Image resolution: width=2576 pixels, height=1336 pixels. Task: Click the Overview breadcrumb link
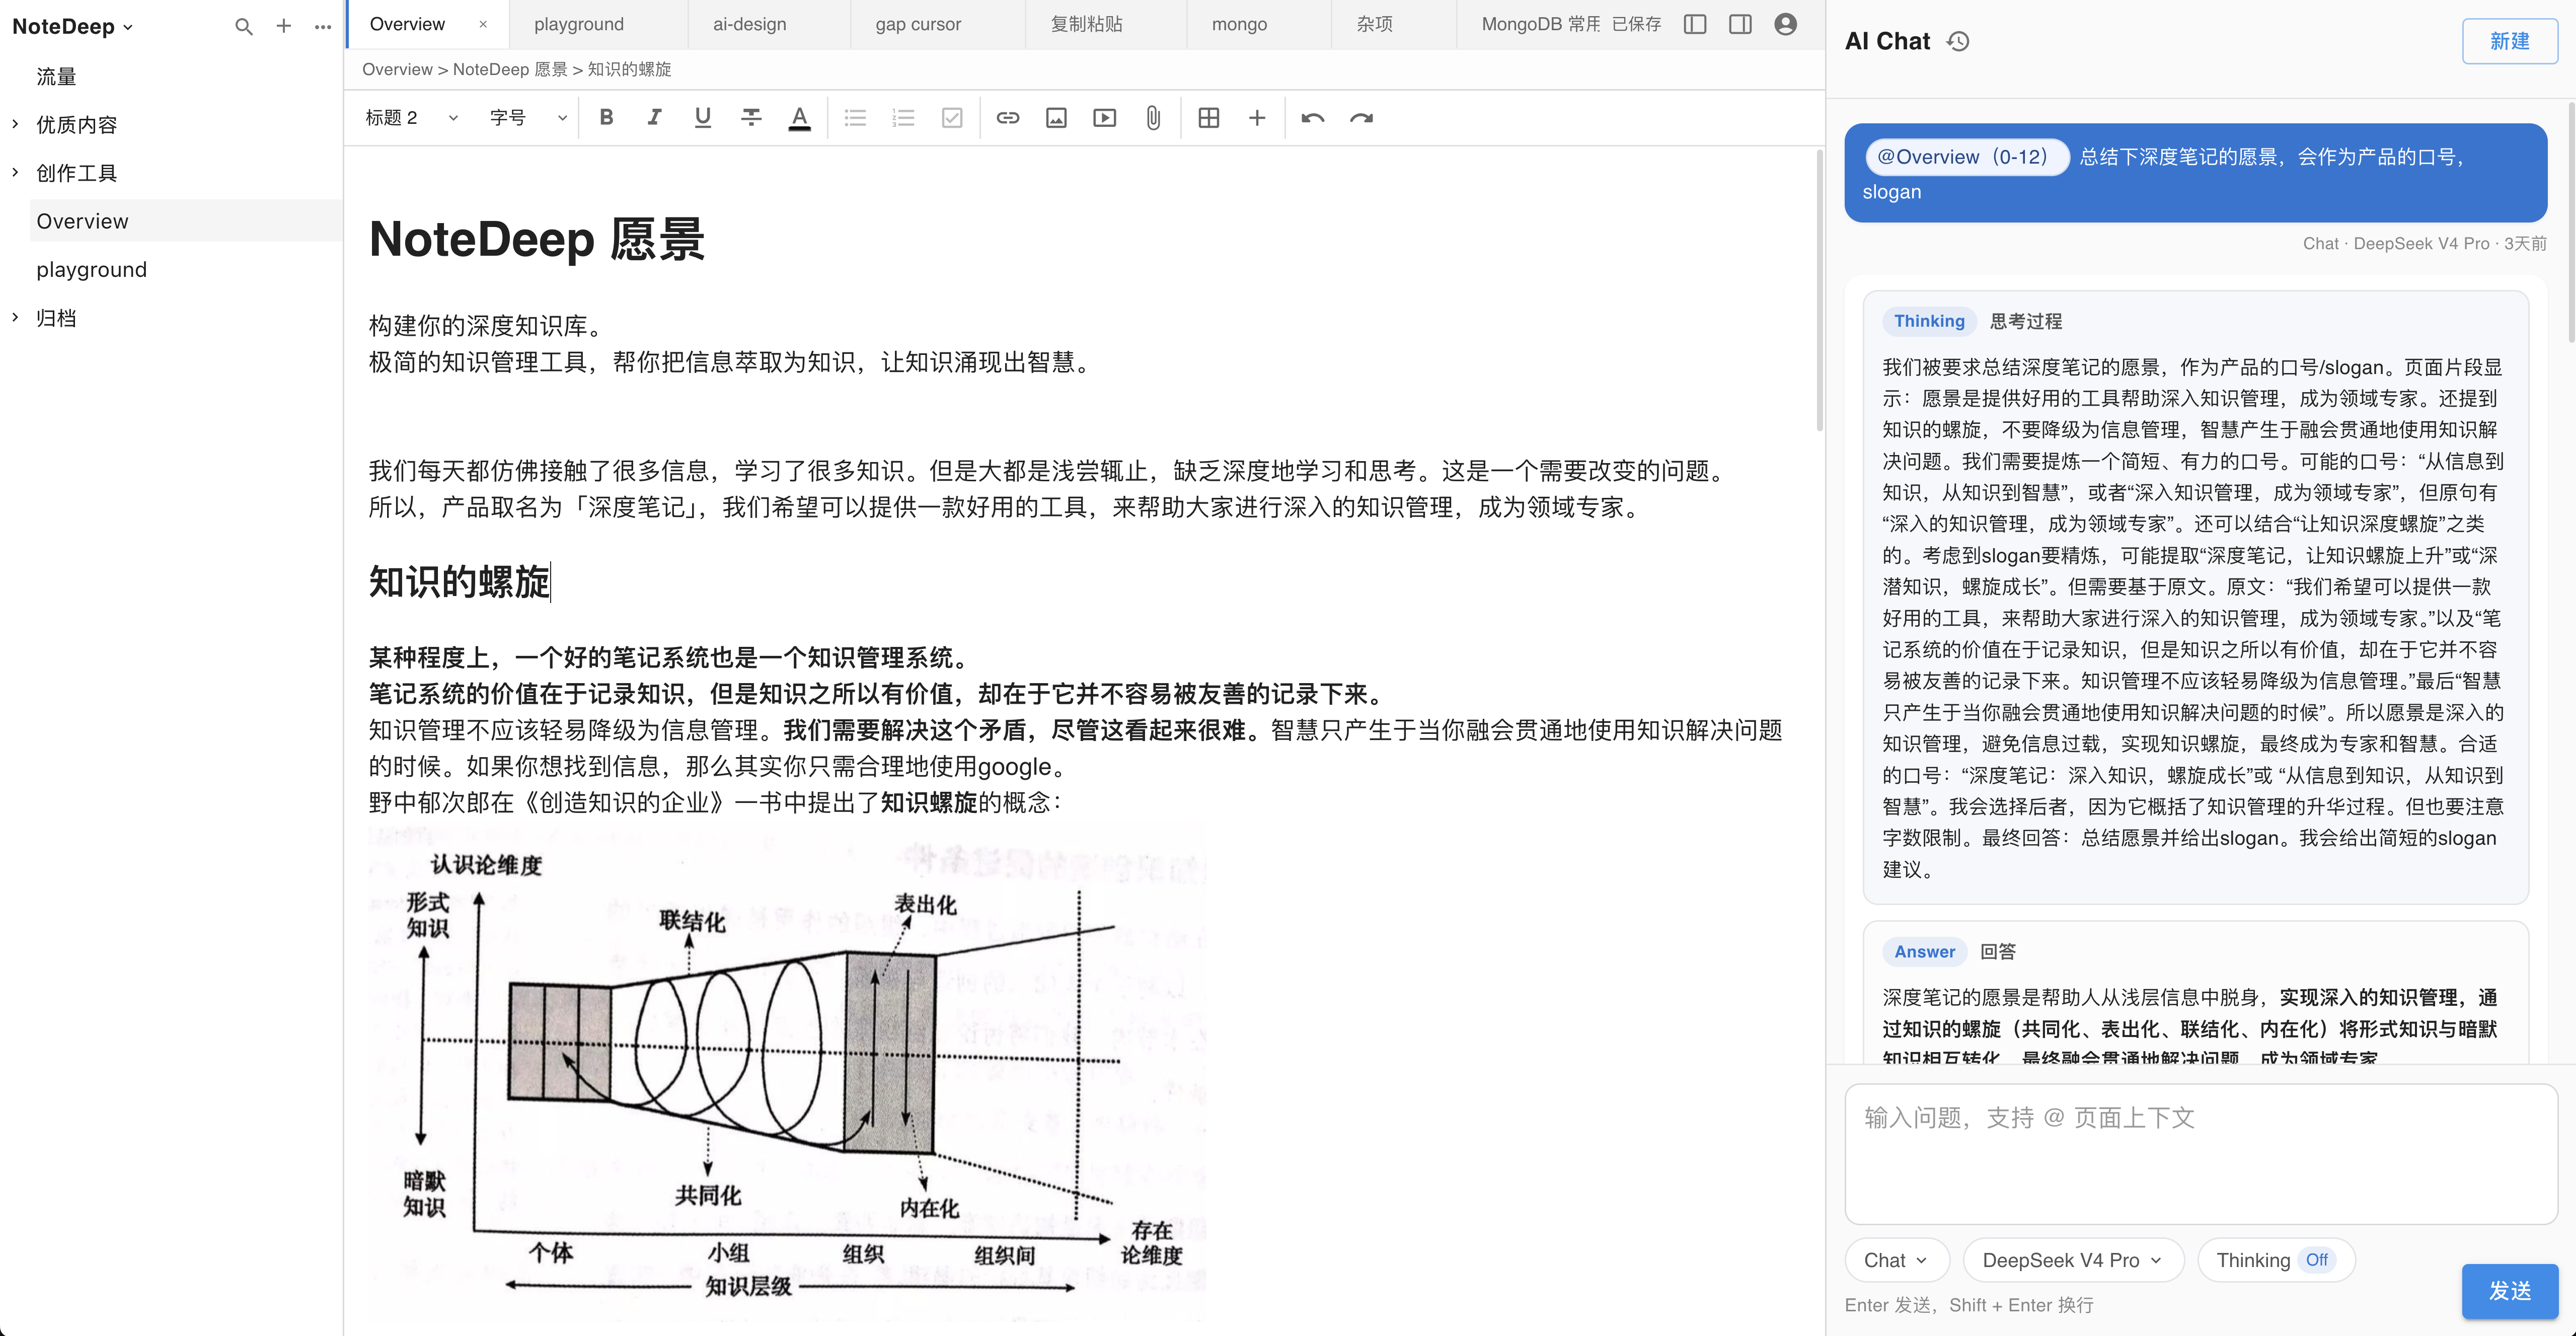[x=397, y=69]
